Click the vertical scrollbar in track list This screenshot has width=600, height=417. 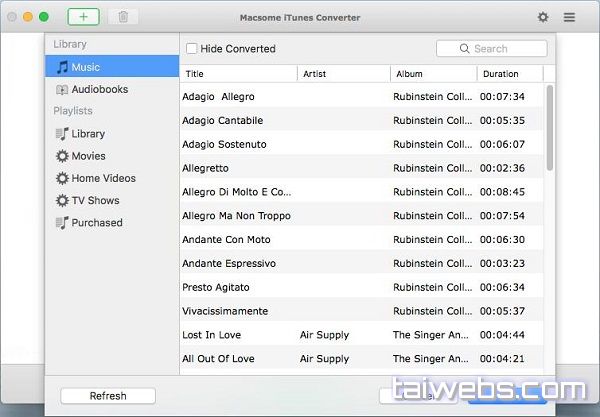click(549, 130)
